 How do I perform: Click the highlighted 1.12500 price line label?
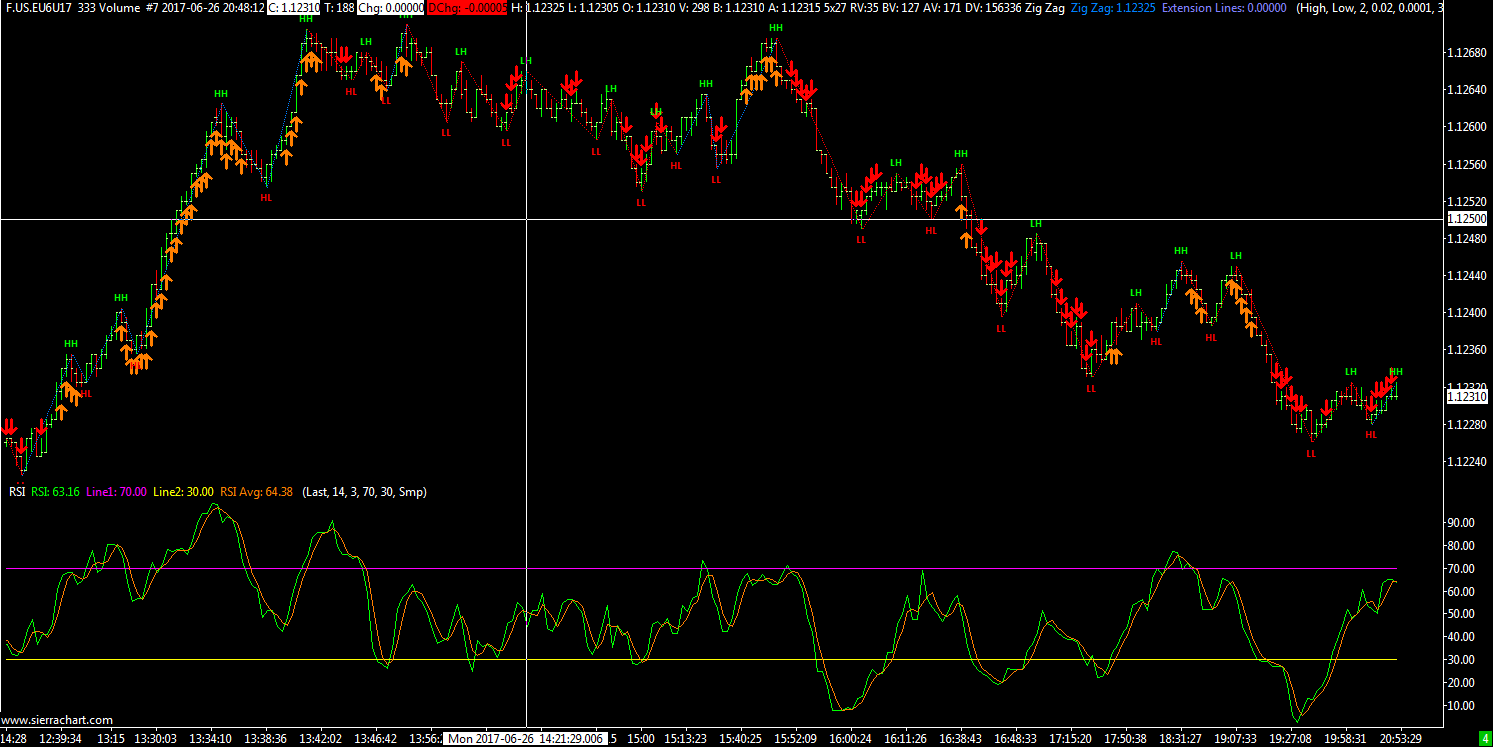point(1467,219)
